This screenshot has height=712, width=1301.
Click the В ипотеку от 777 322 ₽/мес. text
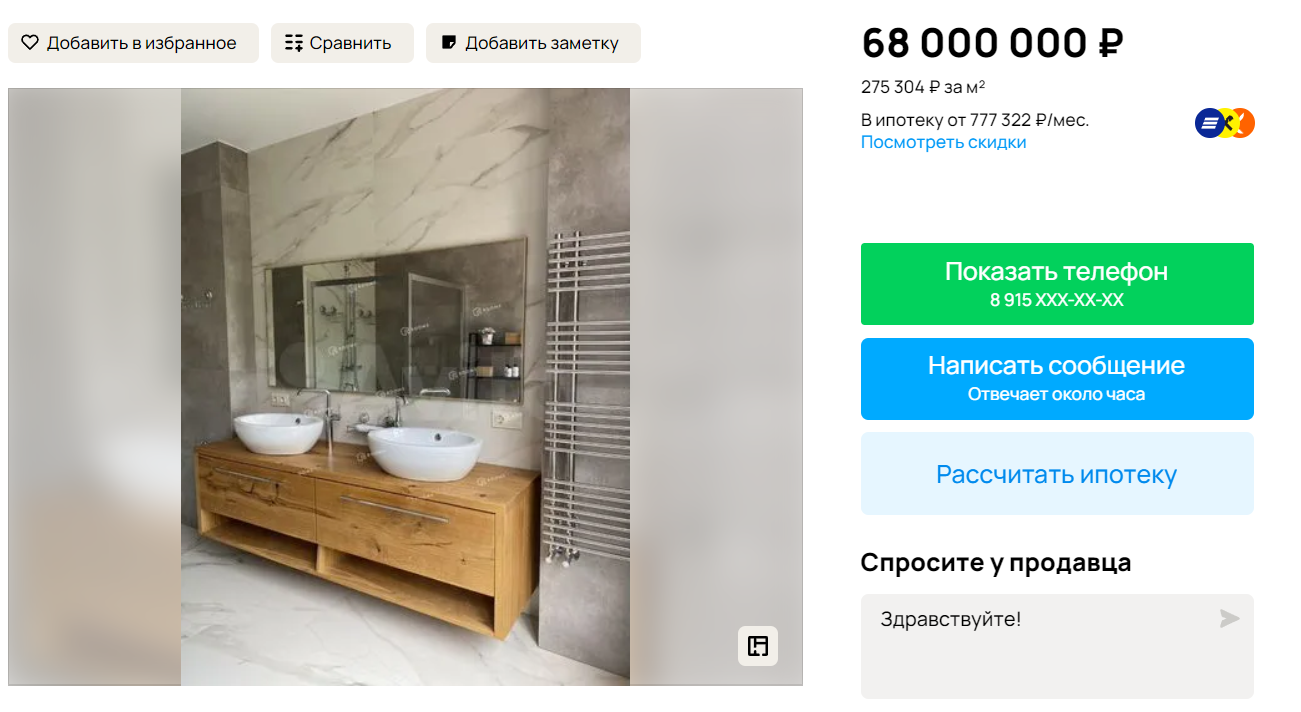[975, 120]
